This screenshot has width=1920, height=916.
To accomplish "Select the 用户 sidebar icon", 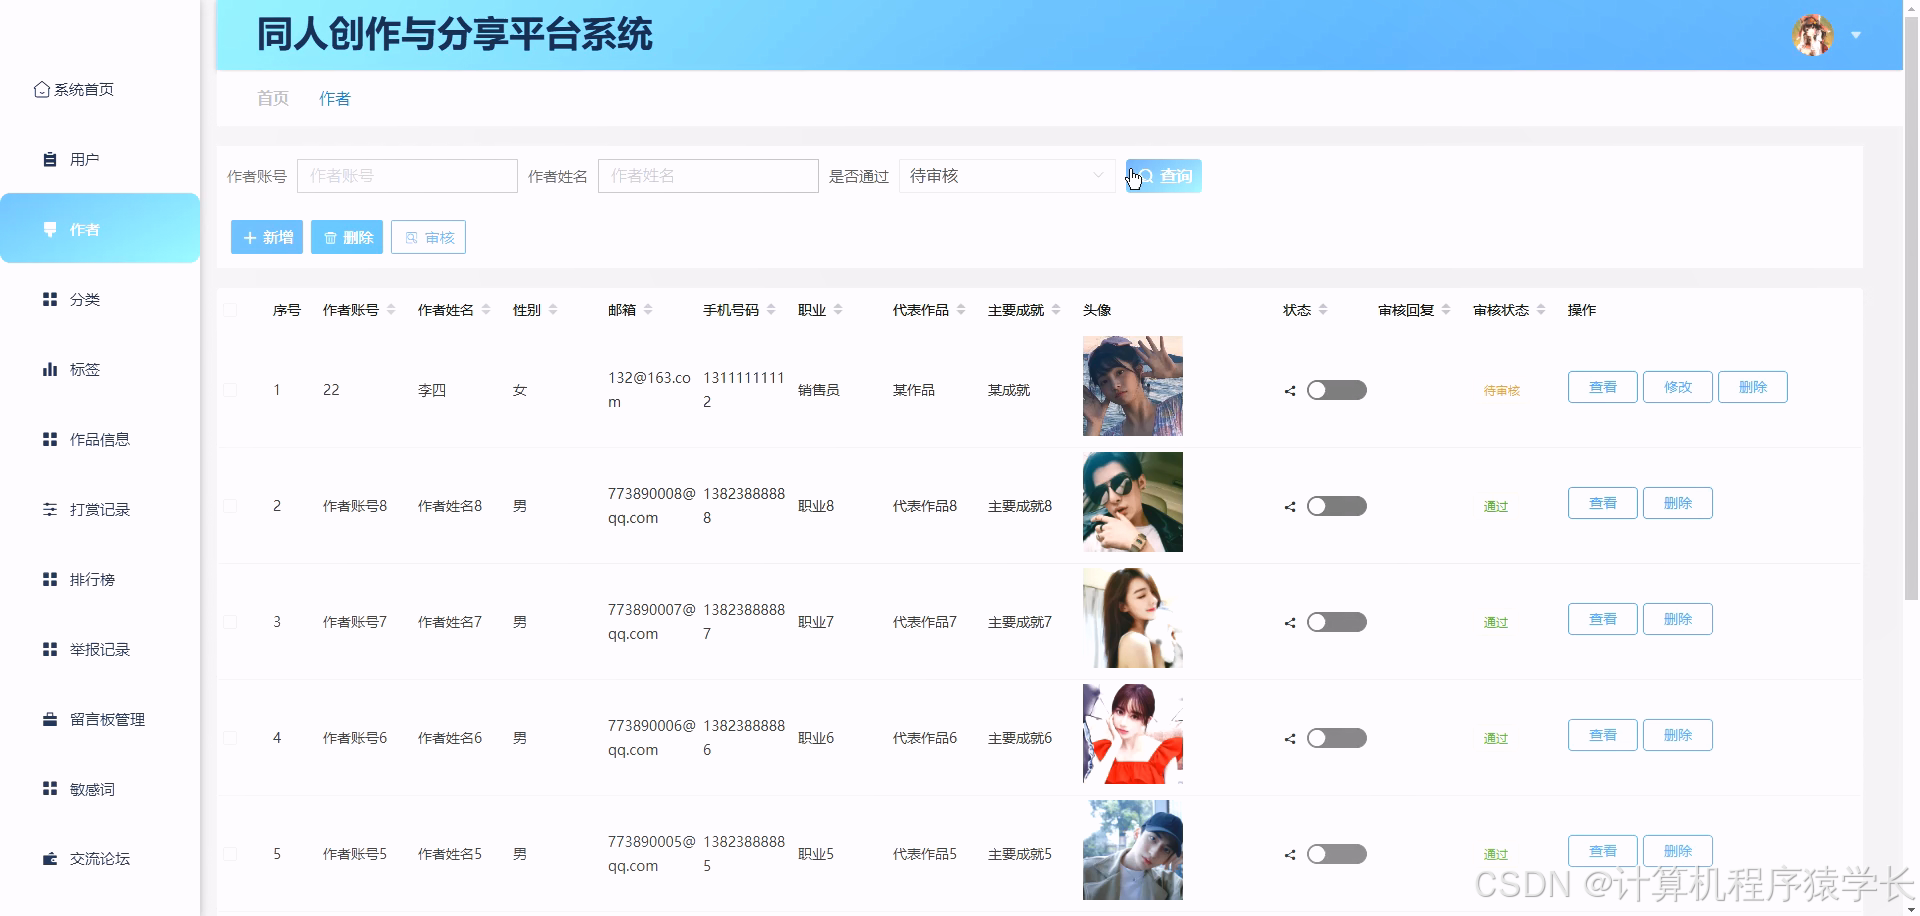I will coord(50,159).
